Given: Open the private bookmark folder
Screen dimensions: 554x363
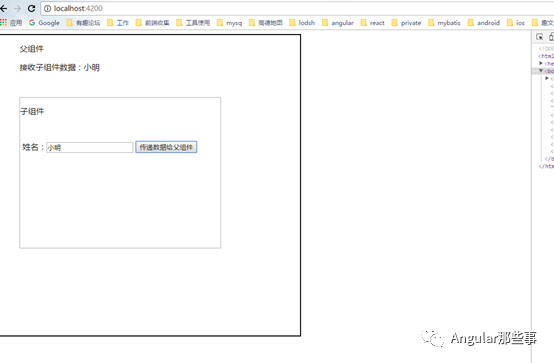Looking at the screenshot, I should click(406, 23).
